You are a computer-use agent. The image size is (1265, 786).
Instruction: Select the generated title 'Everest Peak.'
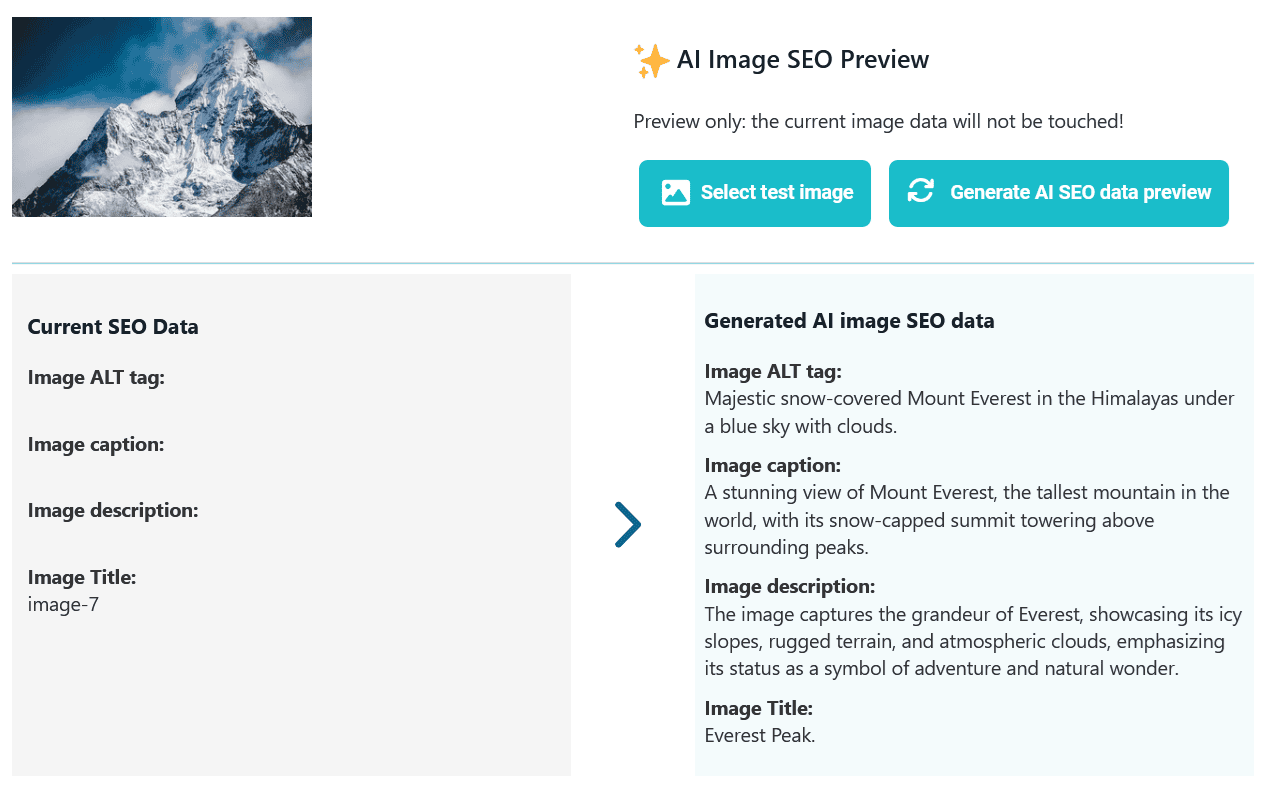759,735
